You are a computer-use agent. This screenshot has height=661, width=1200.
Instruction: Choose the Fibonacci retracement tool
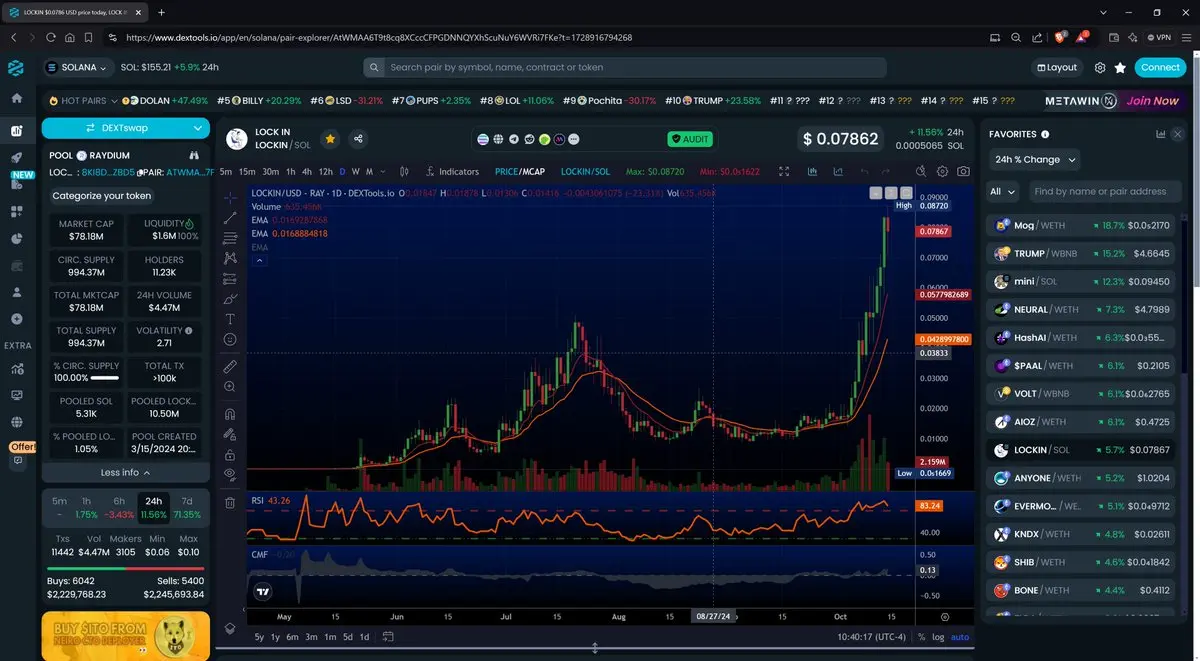click(230, 238)
